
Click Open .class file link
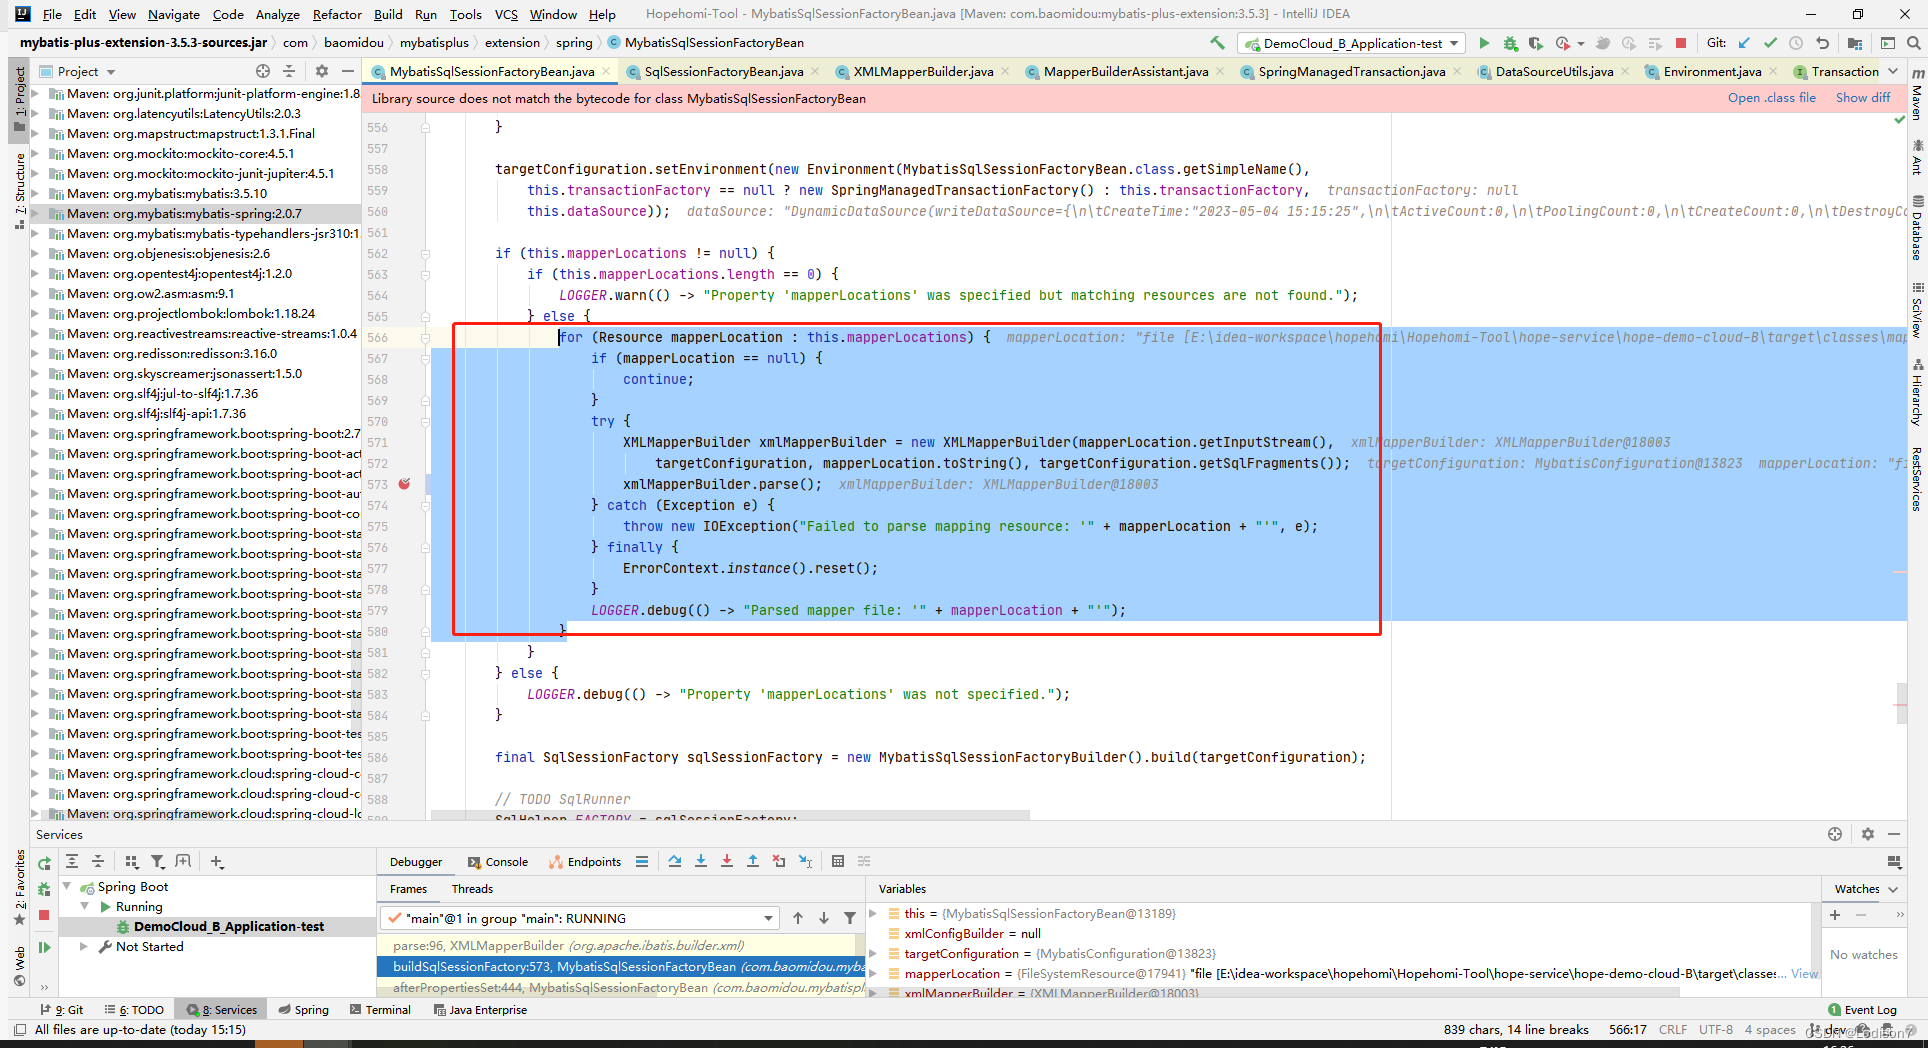click(x=1771, y=98)
